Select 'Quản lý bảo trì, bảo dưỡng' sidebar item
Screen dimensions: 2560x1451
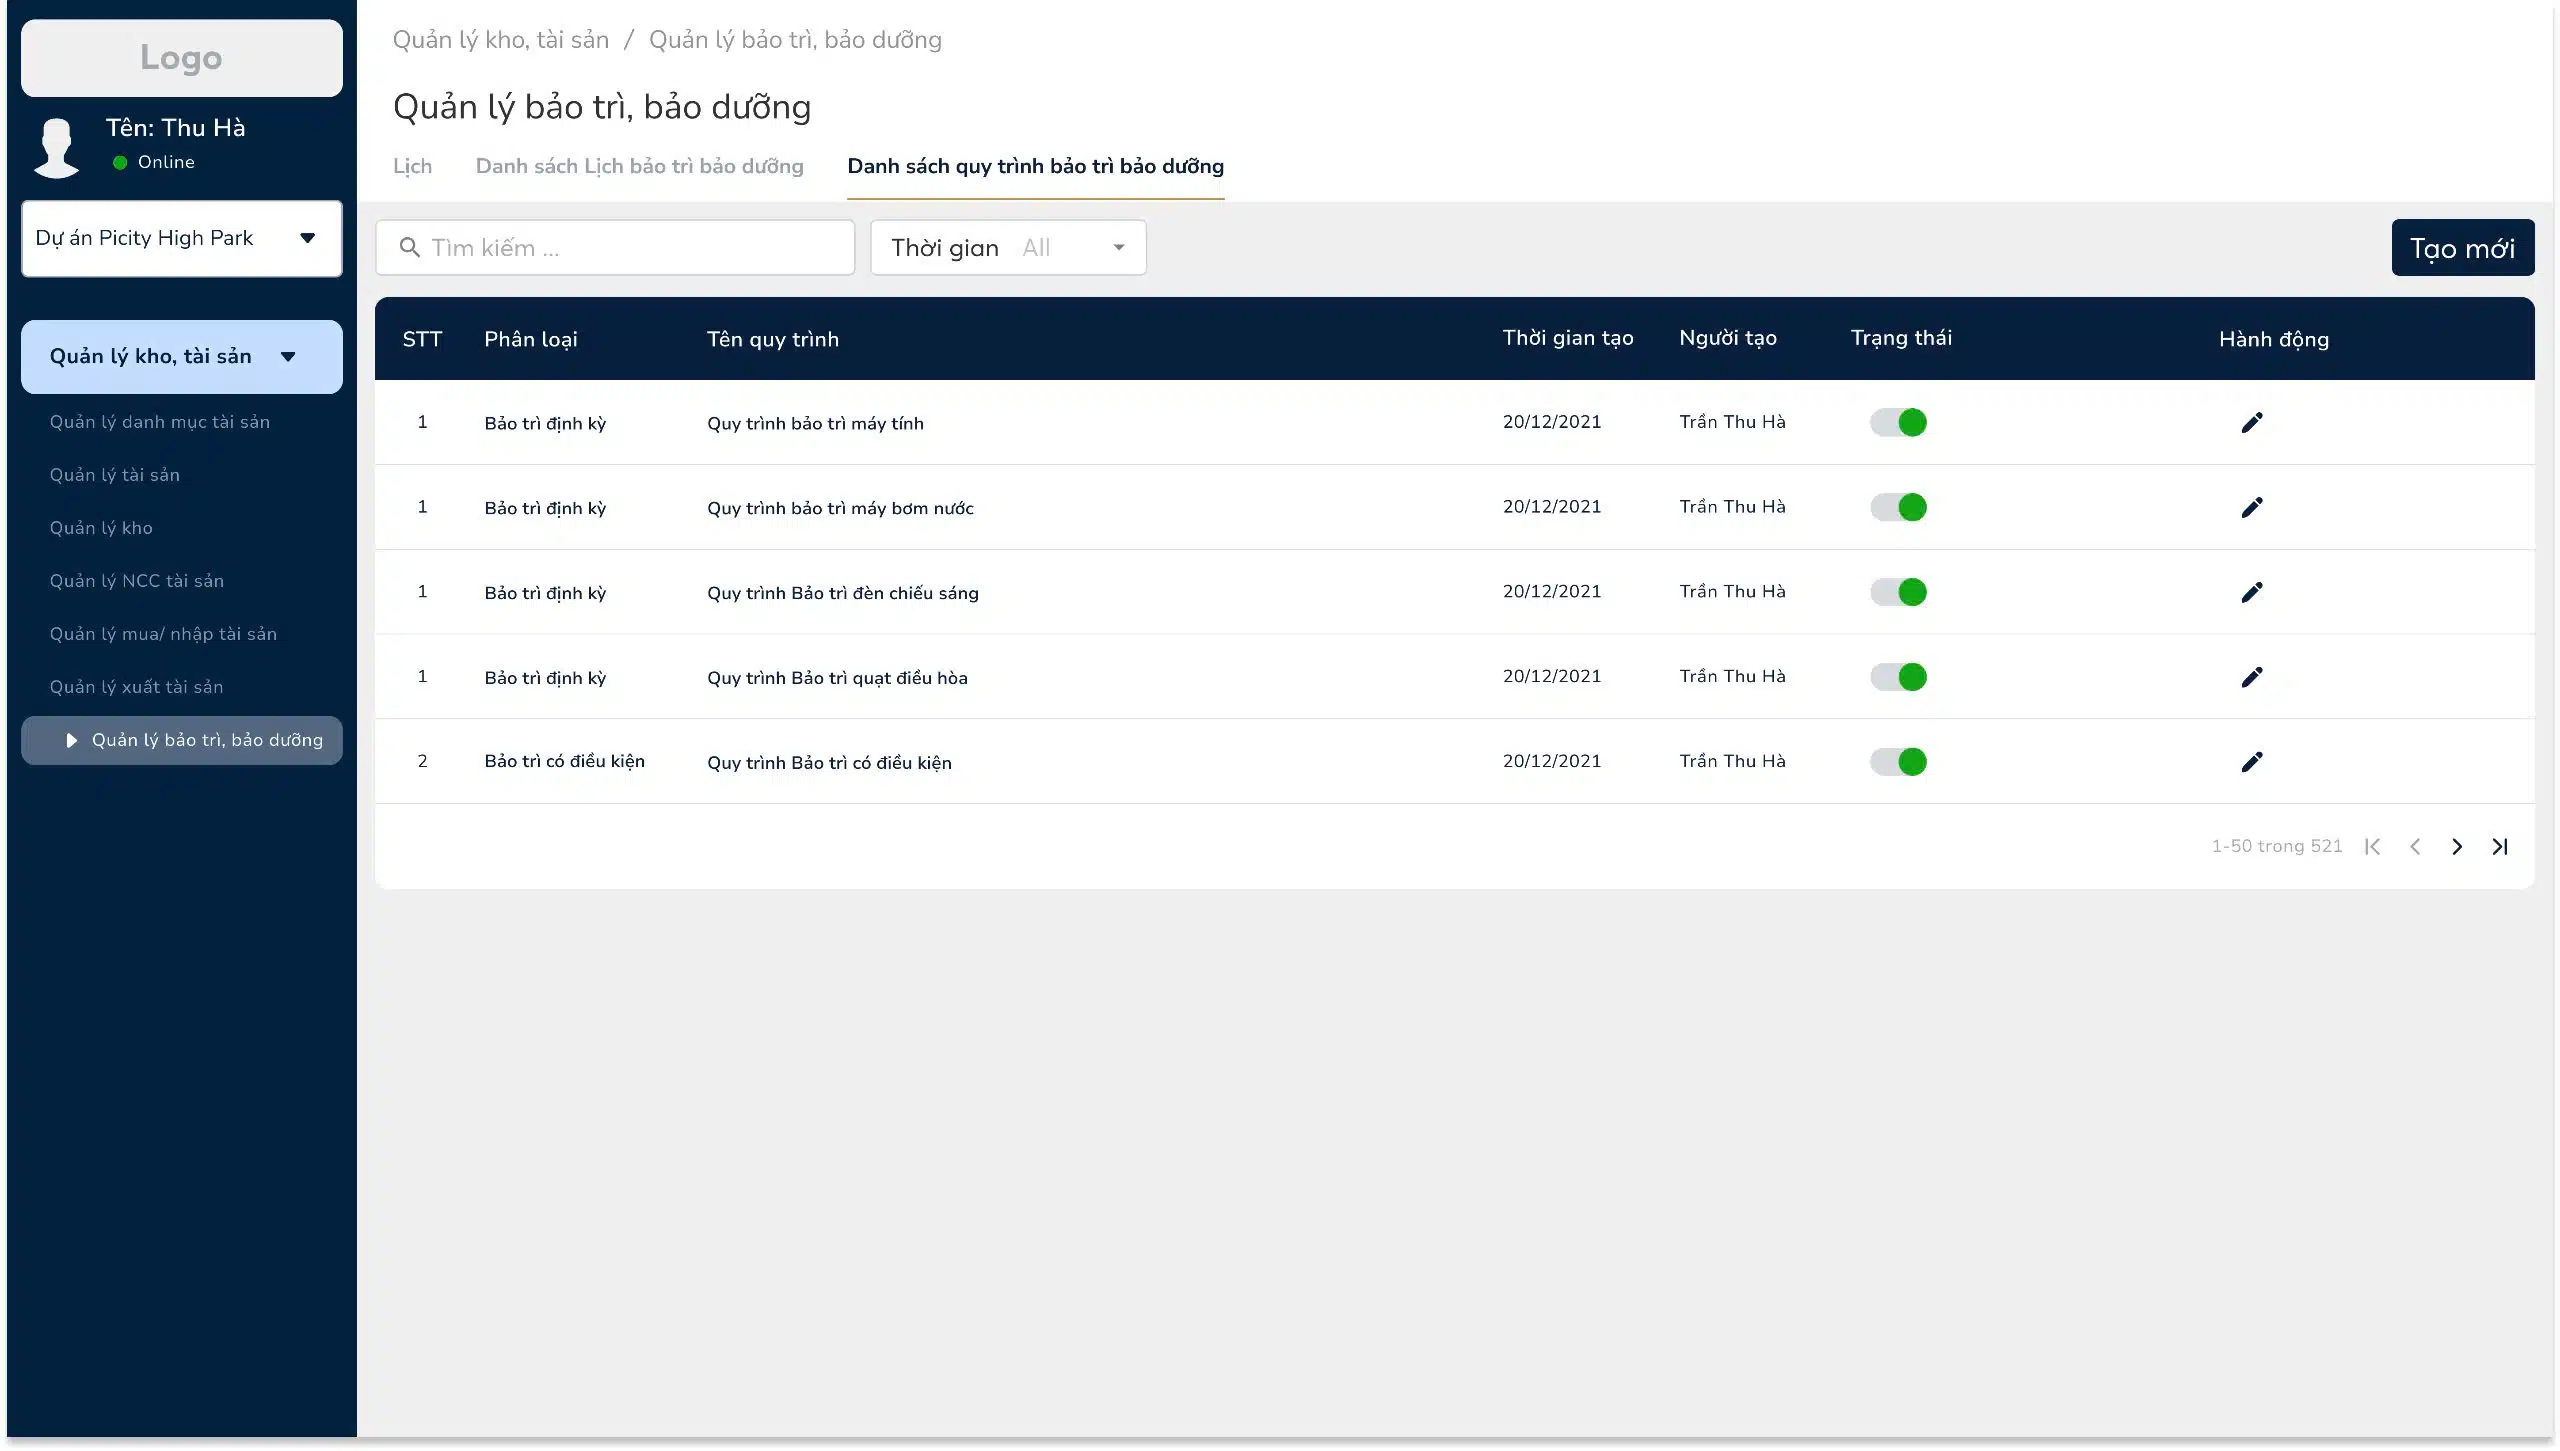182,741
